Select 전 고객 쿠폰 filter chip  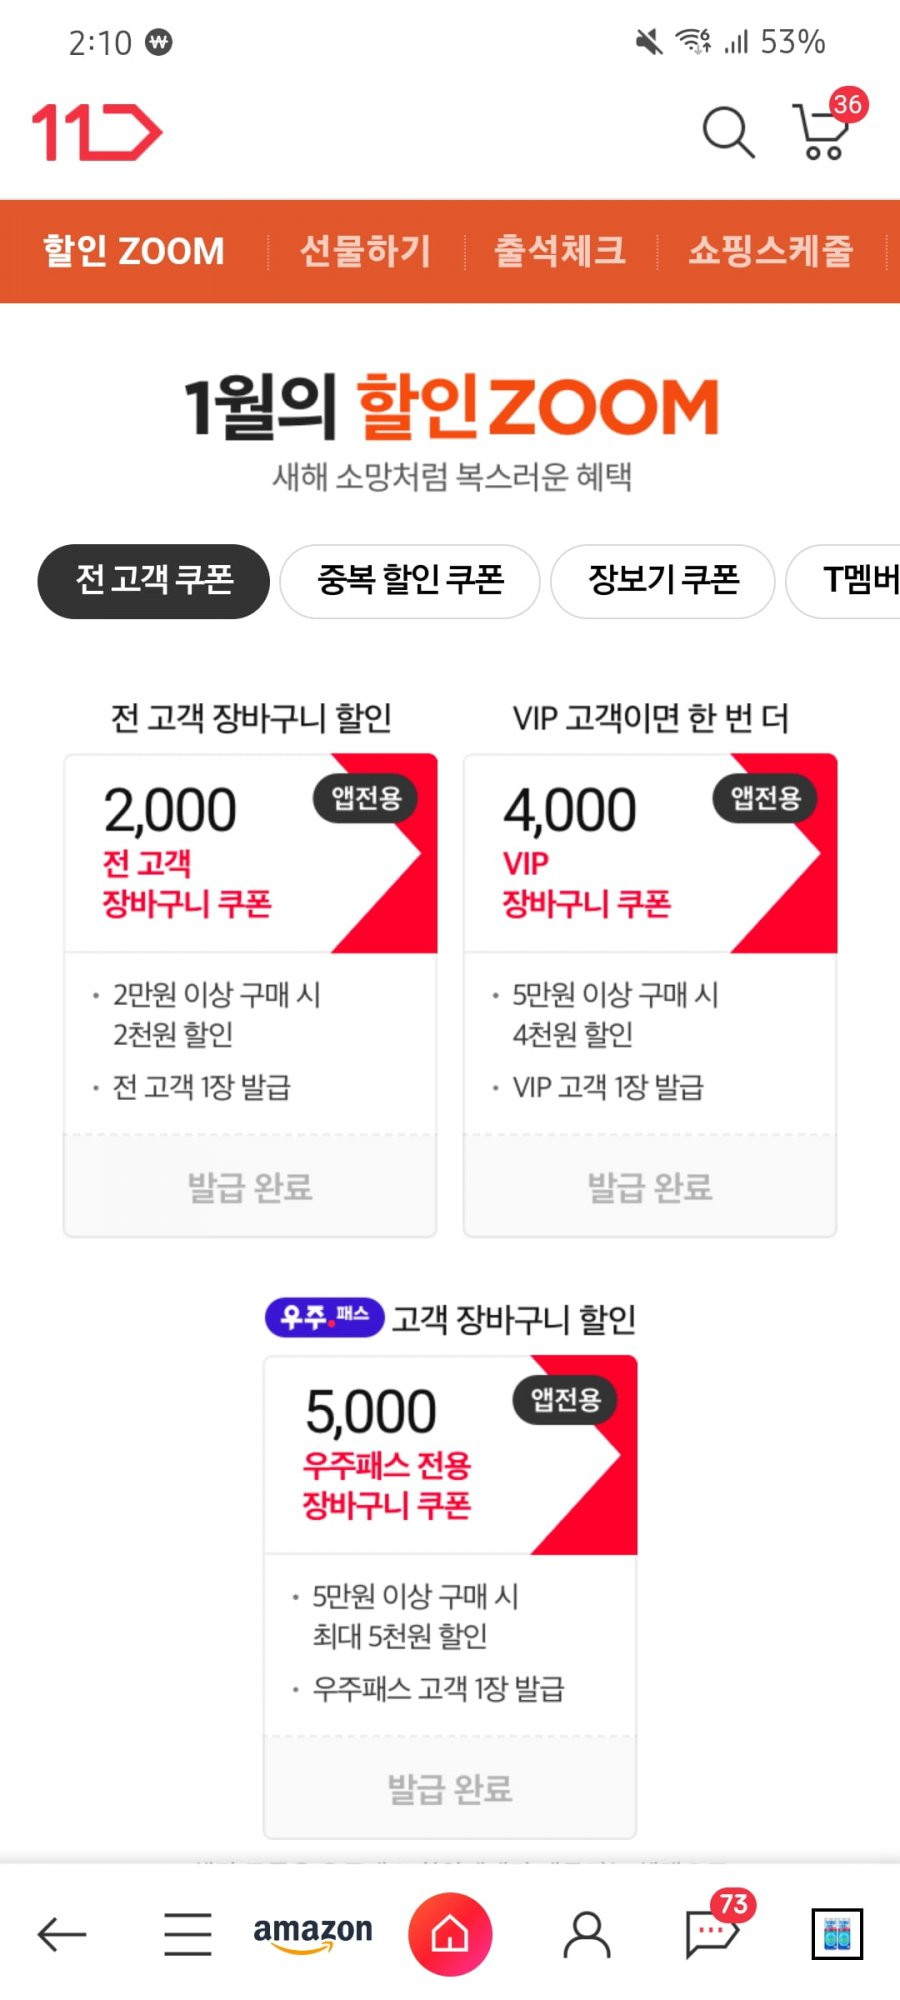pyautogui.click(x=154, y=581)
